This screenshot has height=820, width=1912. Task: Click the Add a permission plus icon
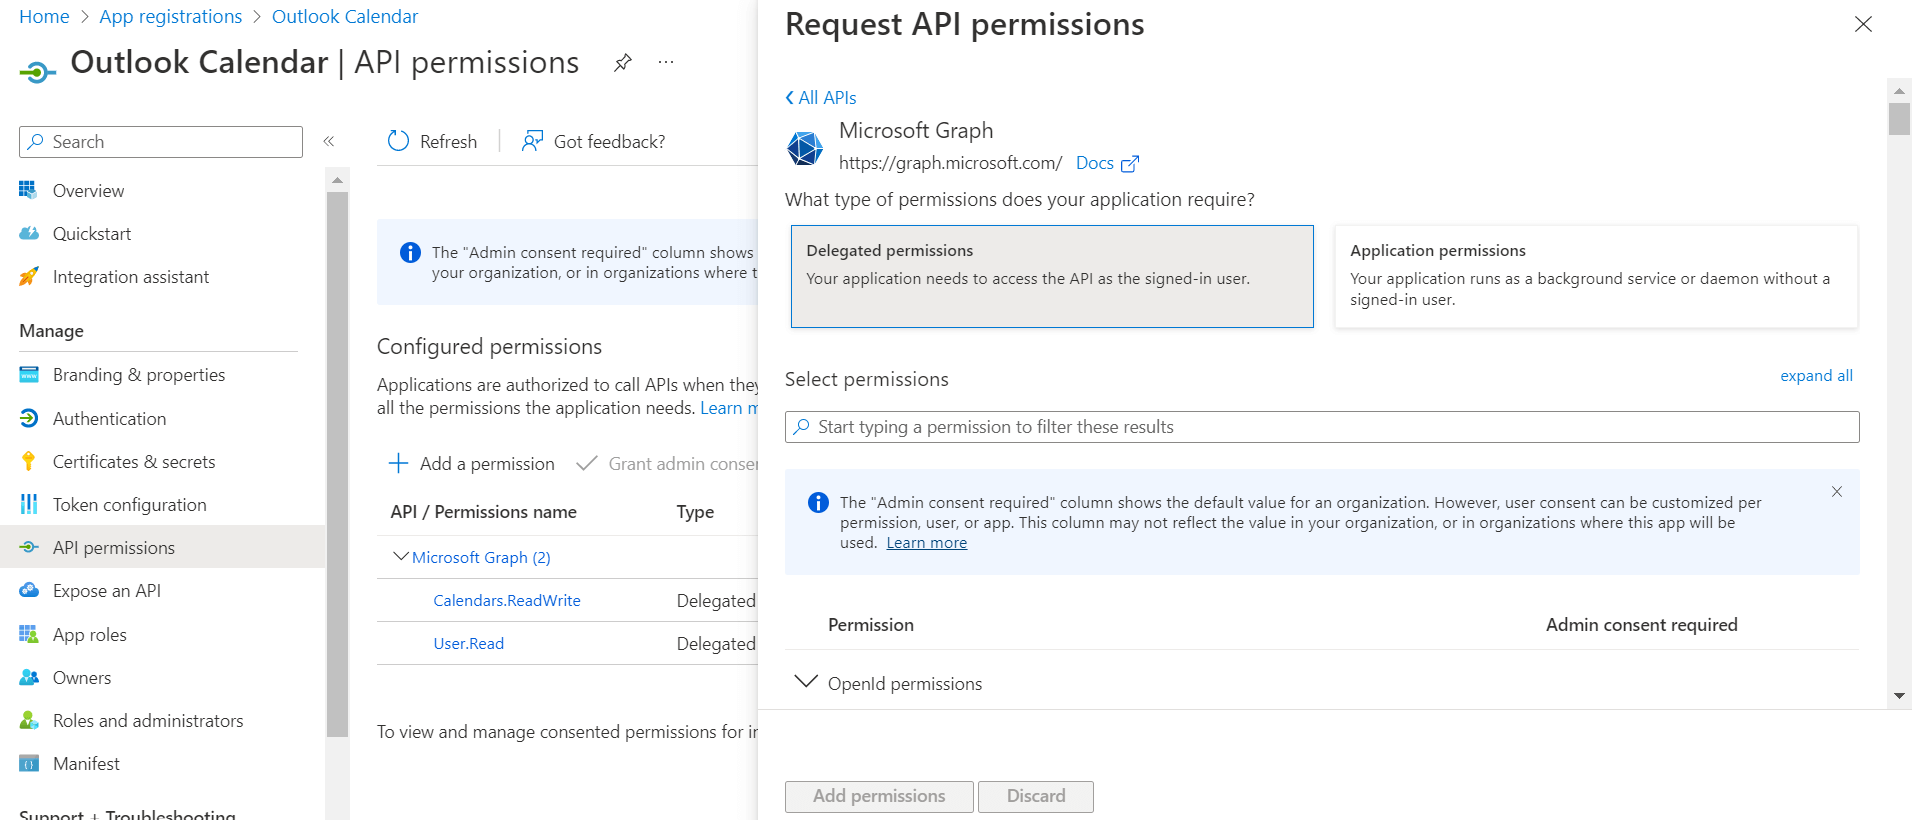click(398, 463)
